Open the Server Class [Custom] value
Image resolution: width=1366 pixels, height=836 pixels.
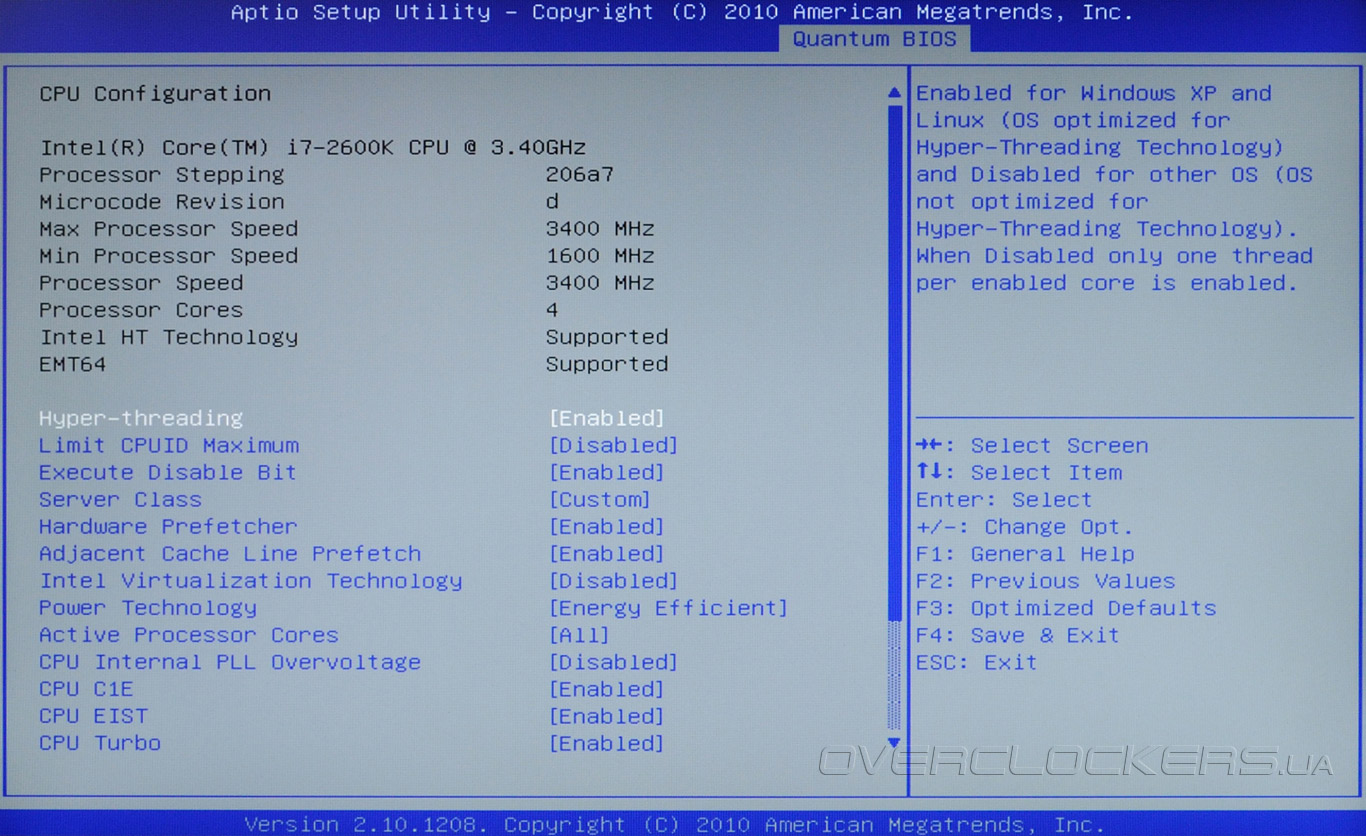[600, 499]
